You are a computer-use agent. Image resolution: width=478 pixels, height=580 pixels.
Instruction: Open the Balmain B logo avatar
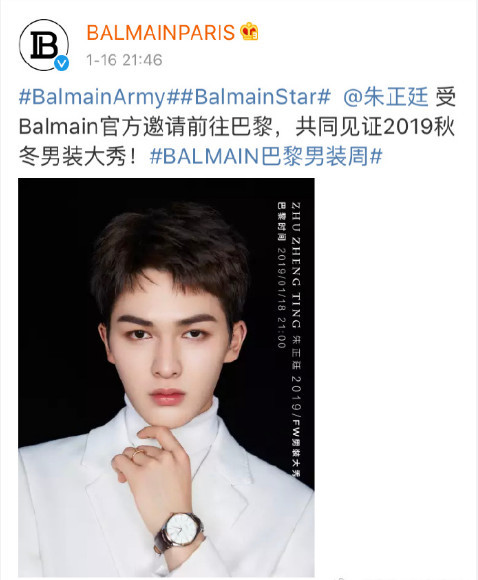44,45
